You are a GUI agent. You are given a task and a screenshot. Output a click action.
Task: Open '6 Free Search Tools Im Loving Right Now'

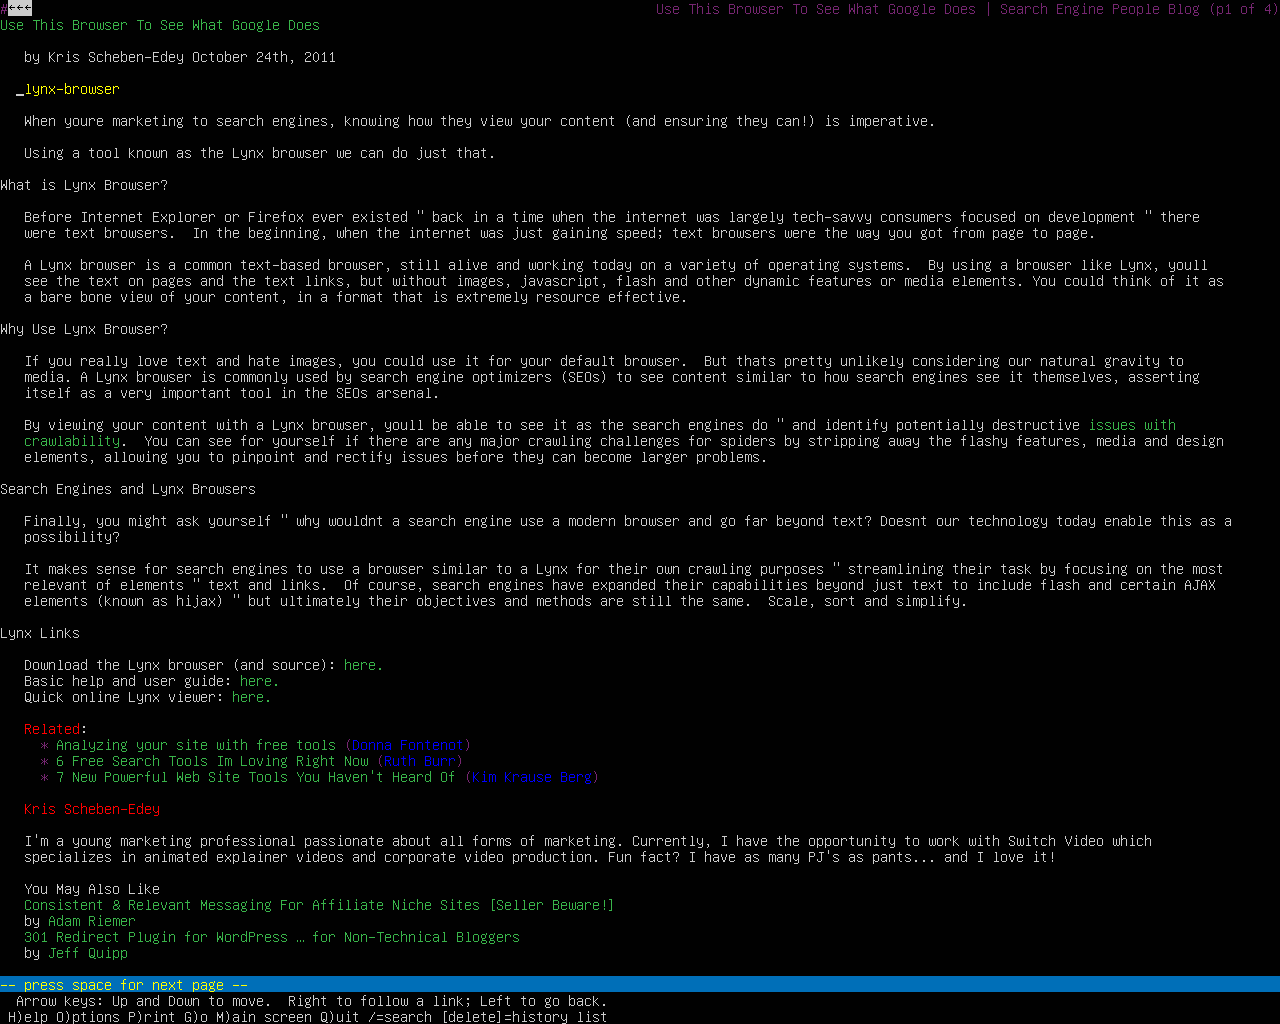coord(212,761)
